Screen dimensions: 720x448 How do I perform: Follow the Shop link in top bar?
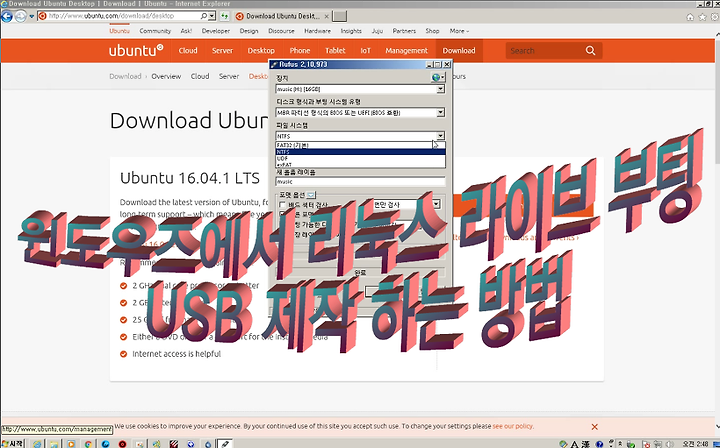pos(432,31)
